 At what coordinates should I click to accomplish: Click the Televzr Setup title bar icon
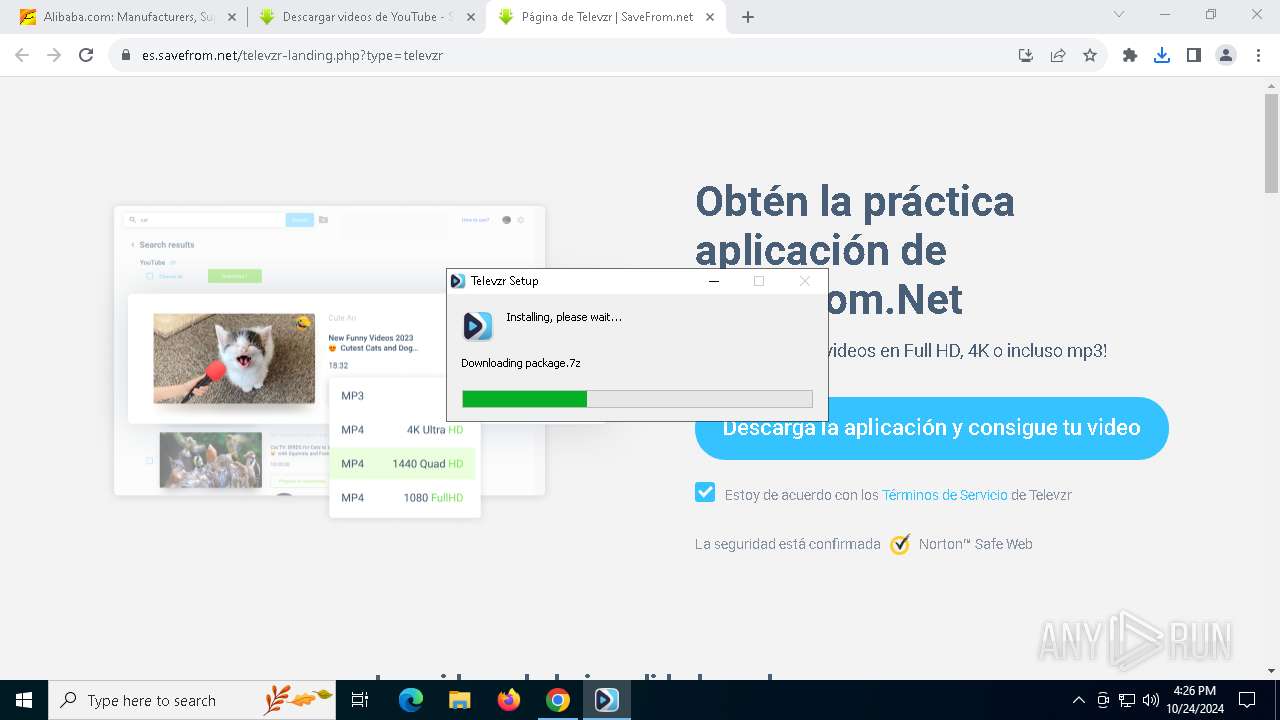point(458,281)
